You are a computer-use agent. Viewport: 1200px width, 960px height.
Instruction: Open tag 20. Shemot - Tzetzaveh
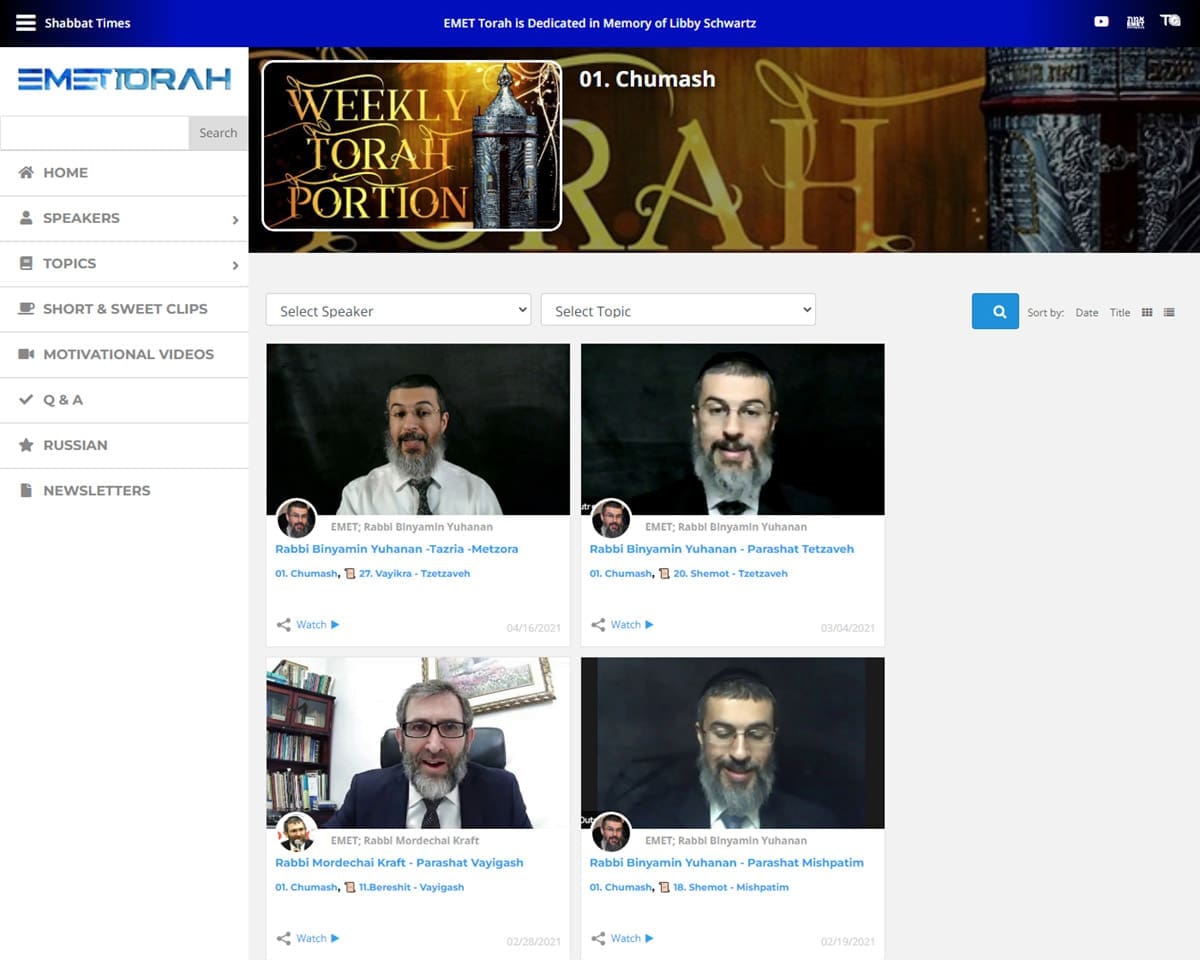point(730,574)
